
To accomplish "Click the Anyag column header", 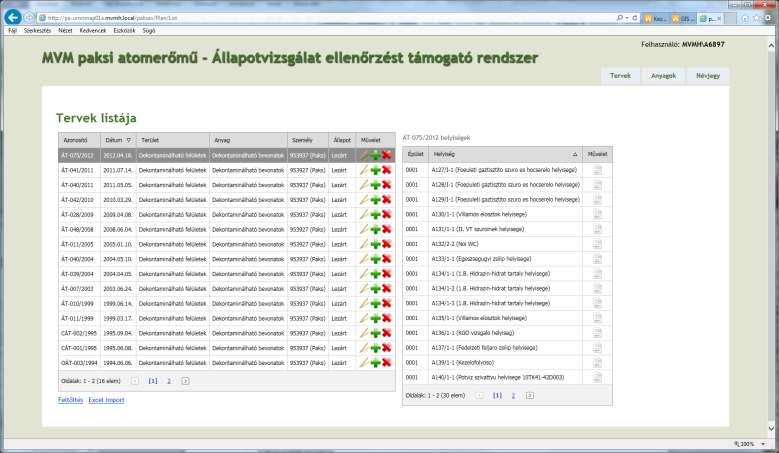I will click(x=248, y=140).
